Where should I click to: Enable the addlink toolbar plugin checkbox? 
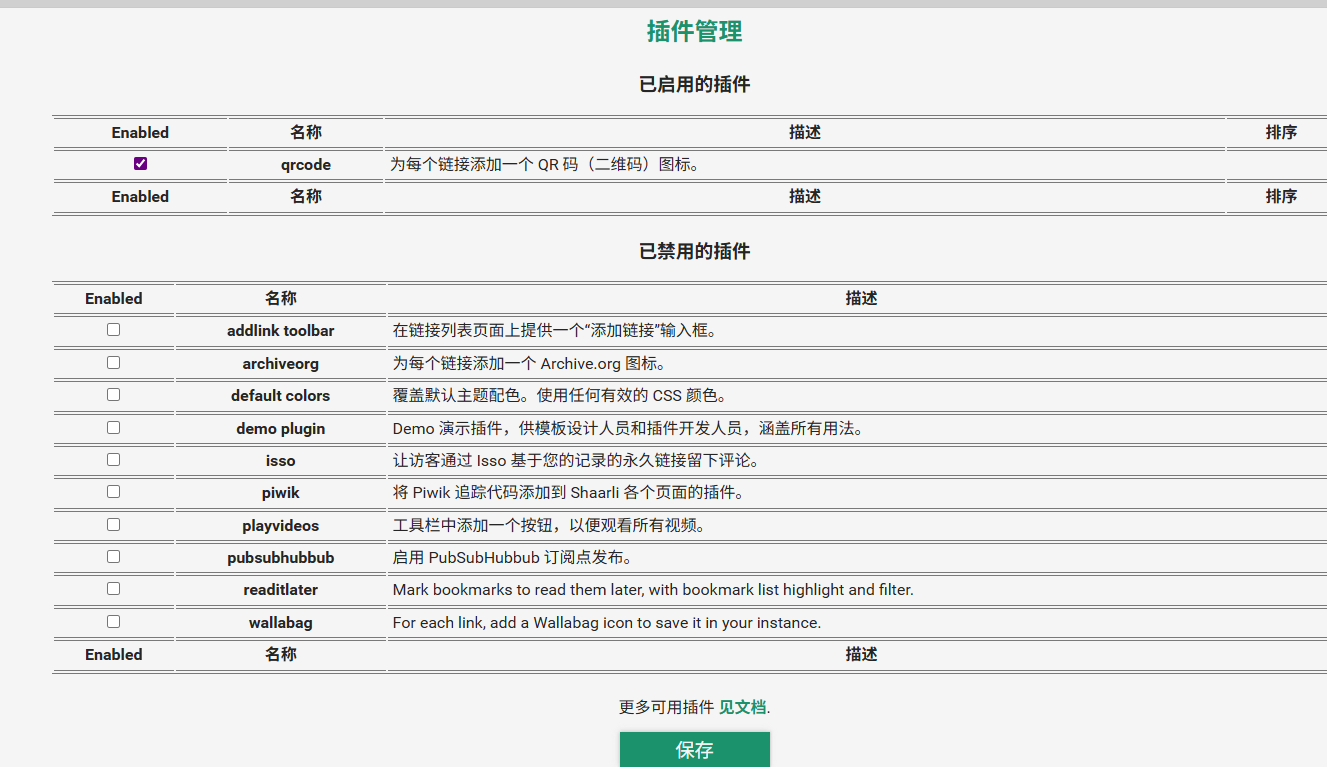[x=113, y=330]
